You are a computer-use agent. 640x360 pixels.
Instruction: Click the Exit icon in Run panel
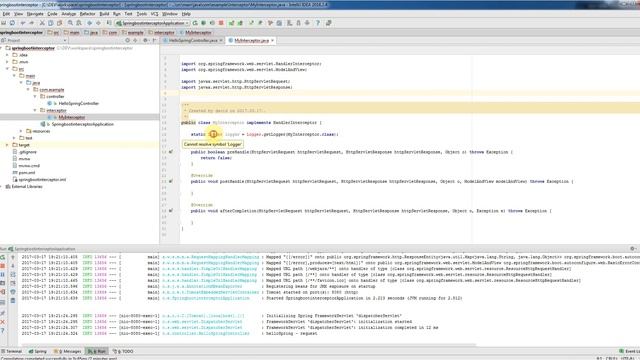(3, 292)
